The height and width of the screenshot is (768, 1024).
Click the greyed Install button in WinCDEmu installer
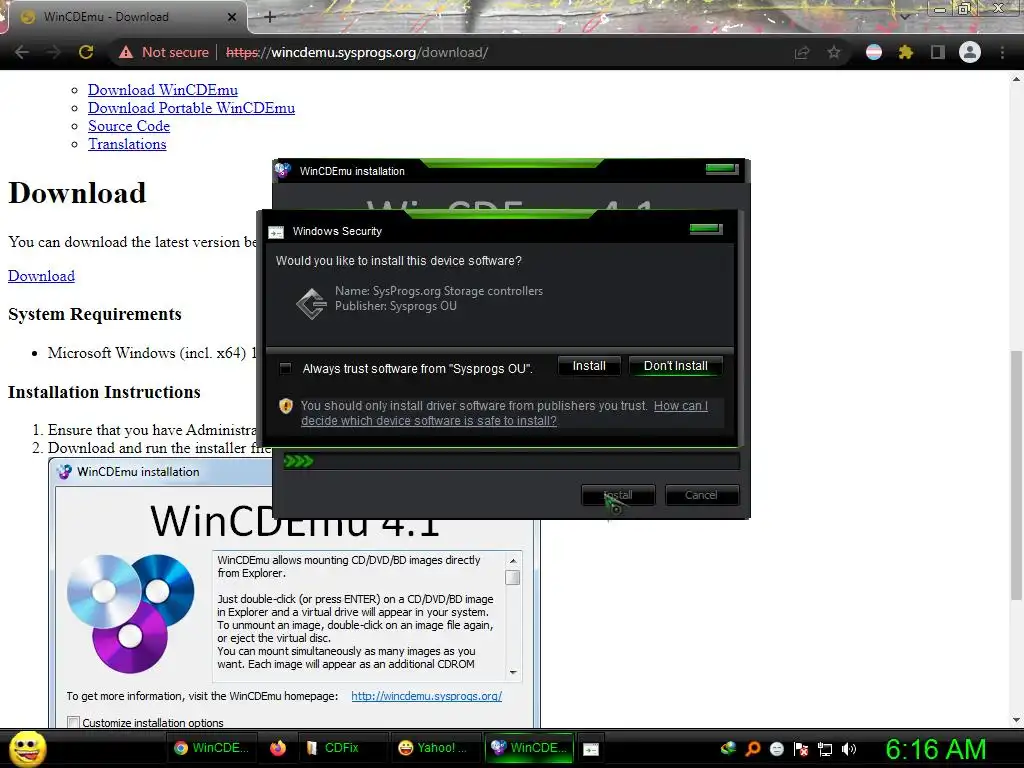618,495
